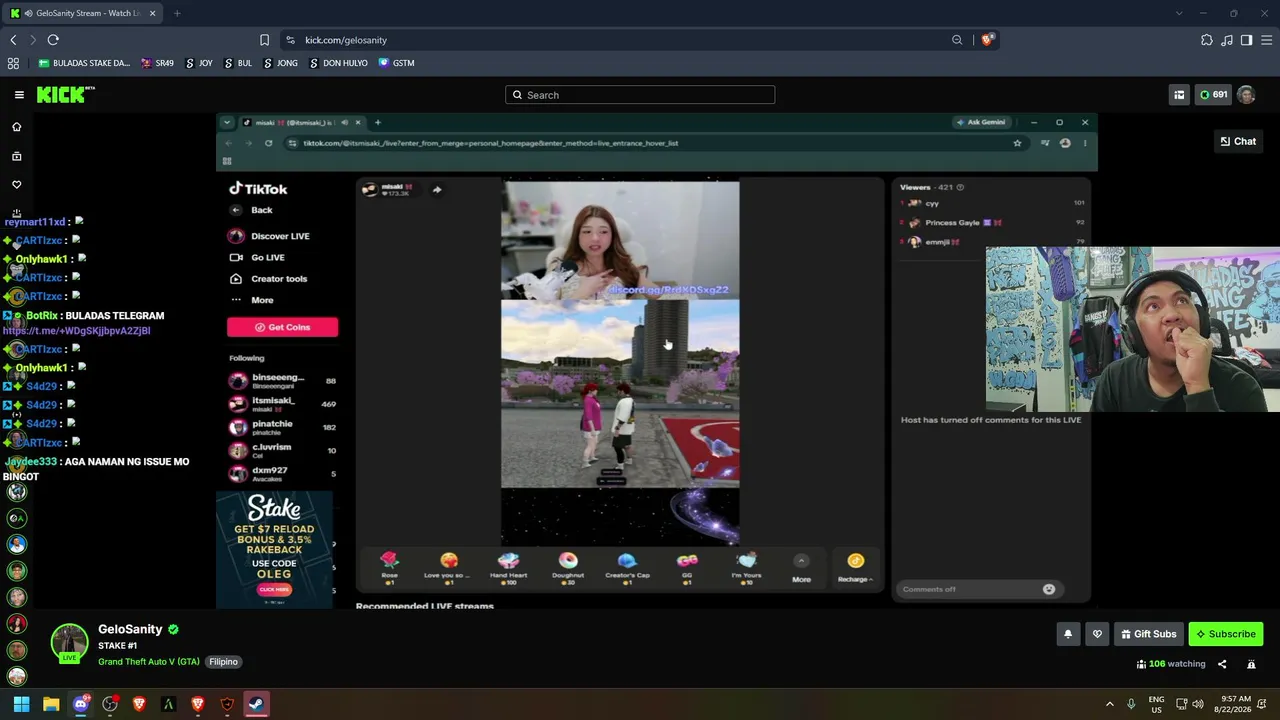Open the Following heart icon in the sidebar

16,185
